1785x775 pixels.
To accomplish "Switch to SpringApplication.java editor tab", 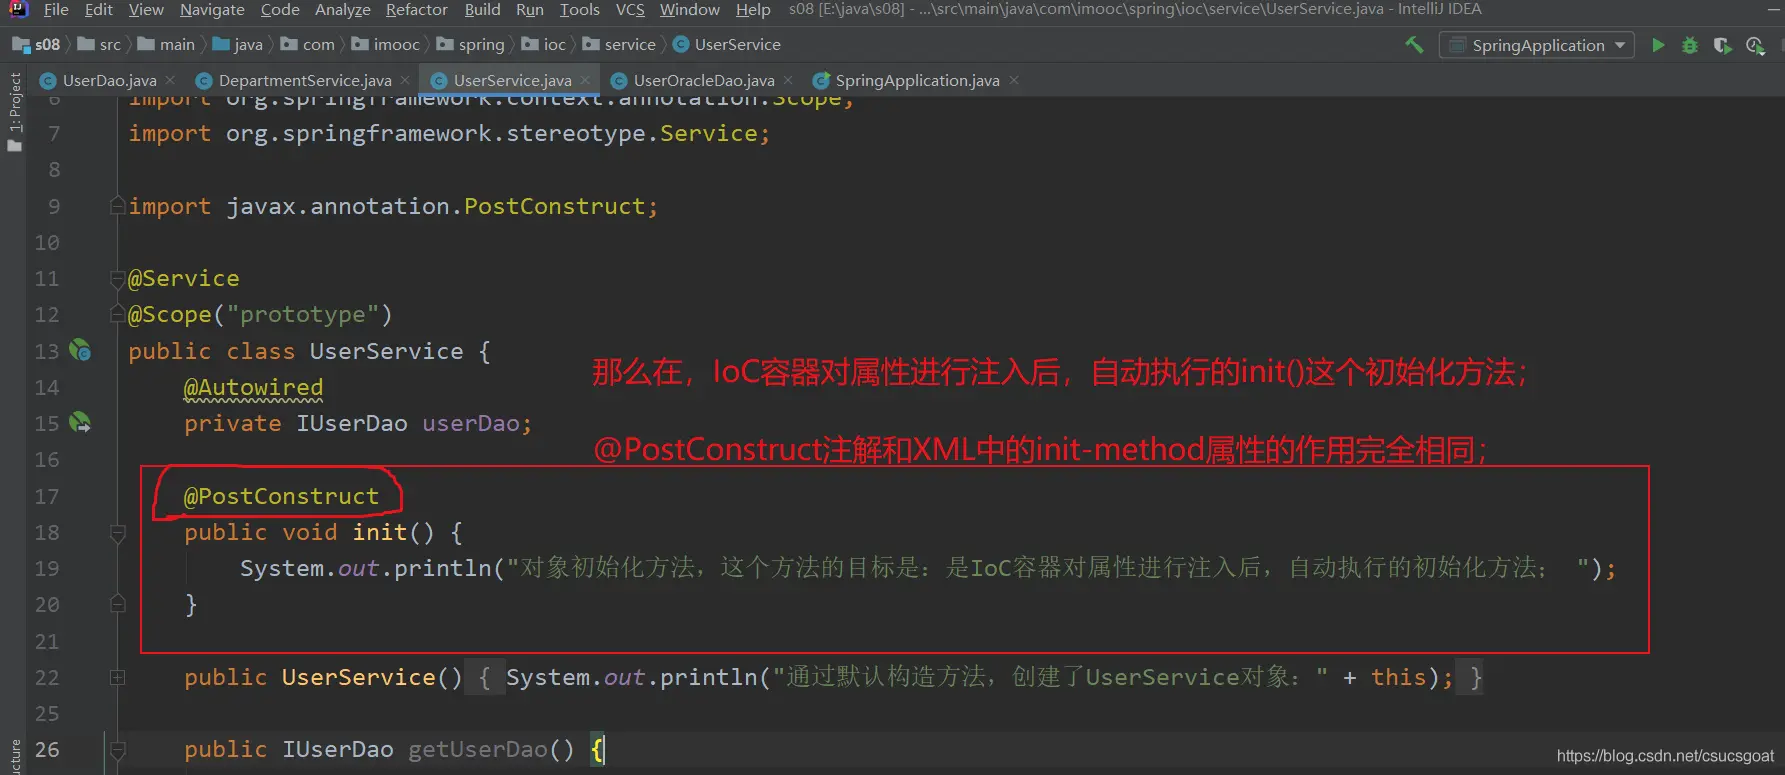I will 916,80.
